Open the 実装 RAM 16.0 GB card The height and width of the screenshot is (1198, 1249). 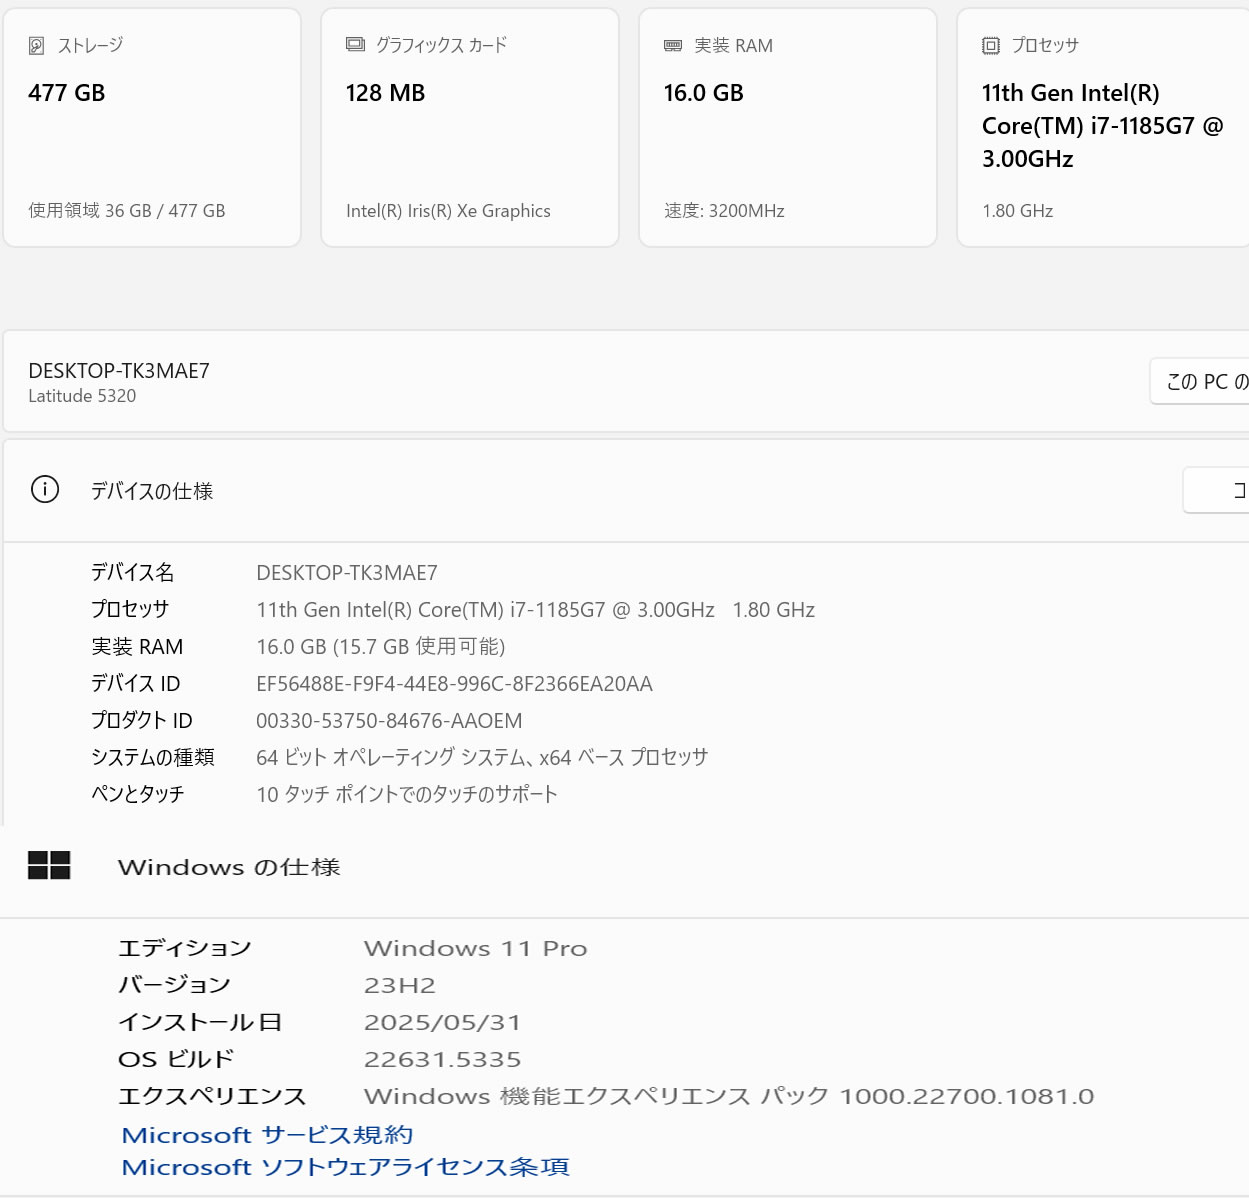point(788,127)
